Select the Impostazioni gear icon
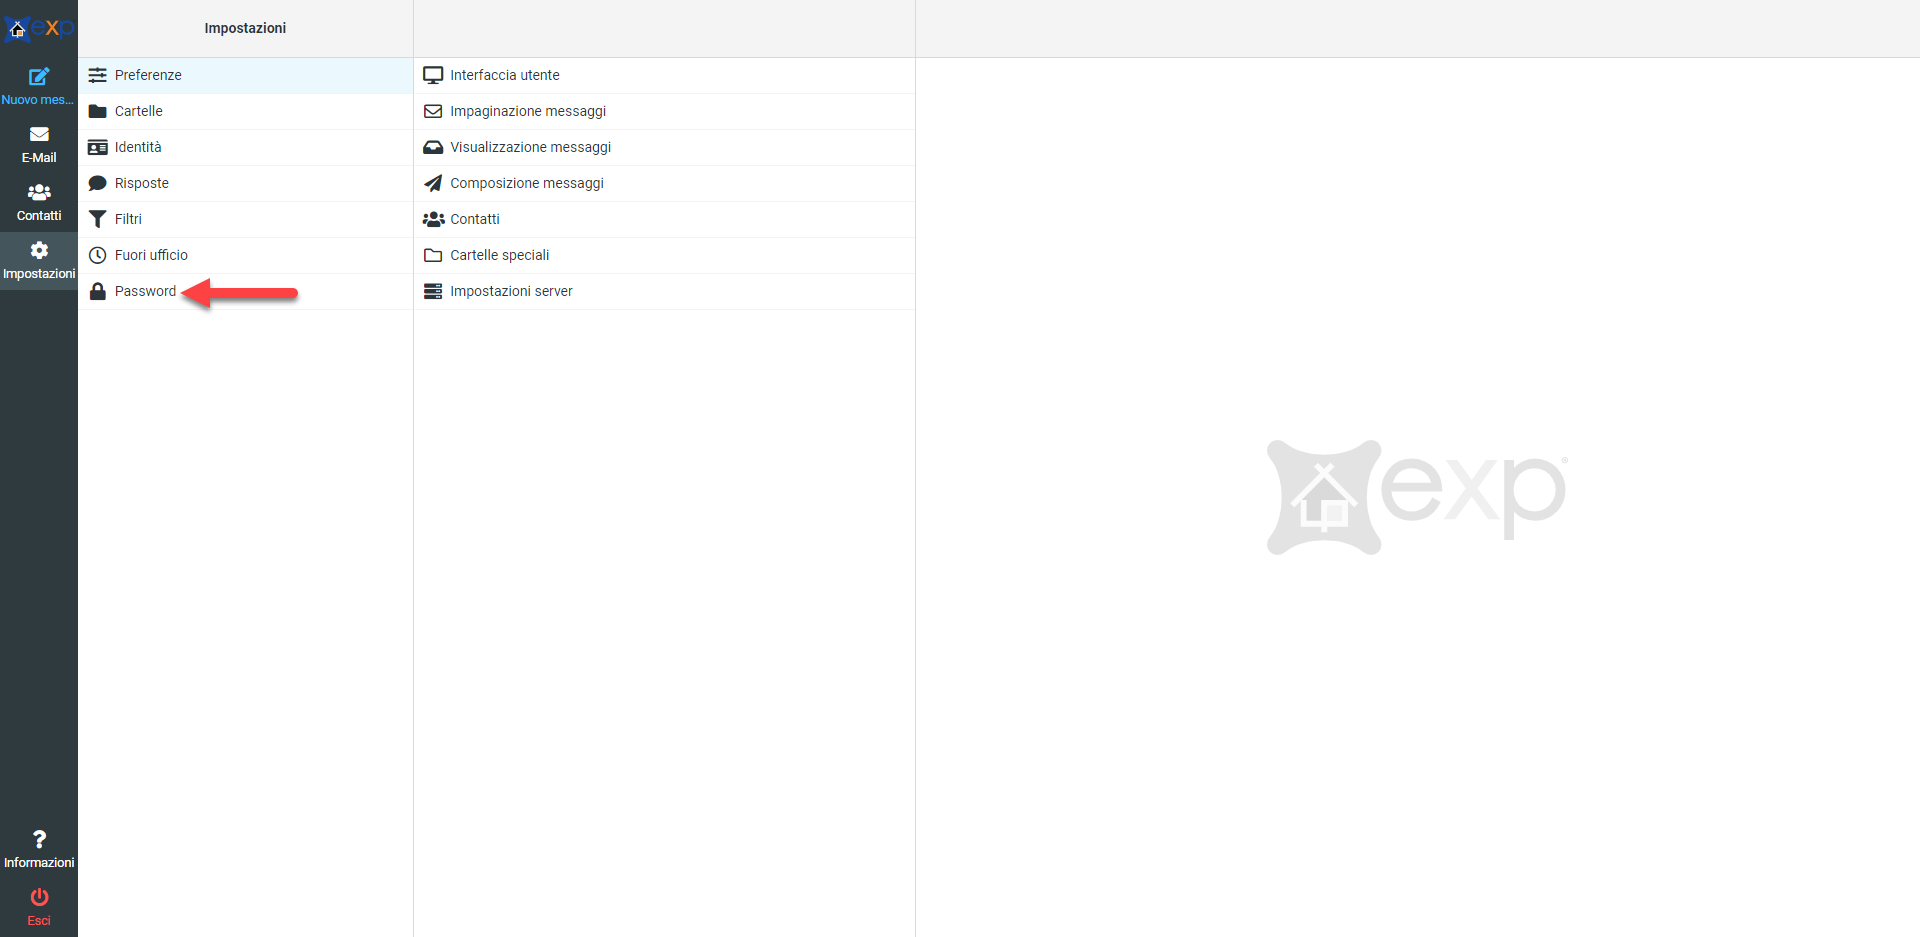This screenshot has width=1920, height=937. (39, 250)
